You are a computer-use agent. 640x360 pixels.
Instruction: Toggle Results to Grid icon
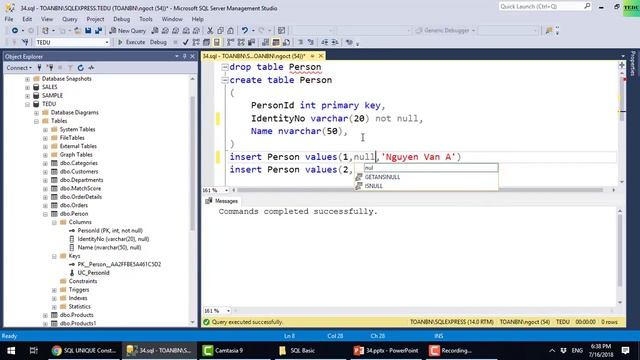click(x=276, y=42)
